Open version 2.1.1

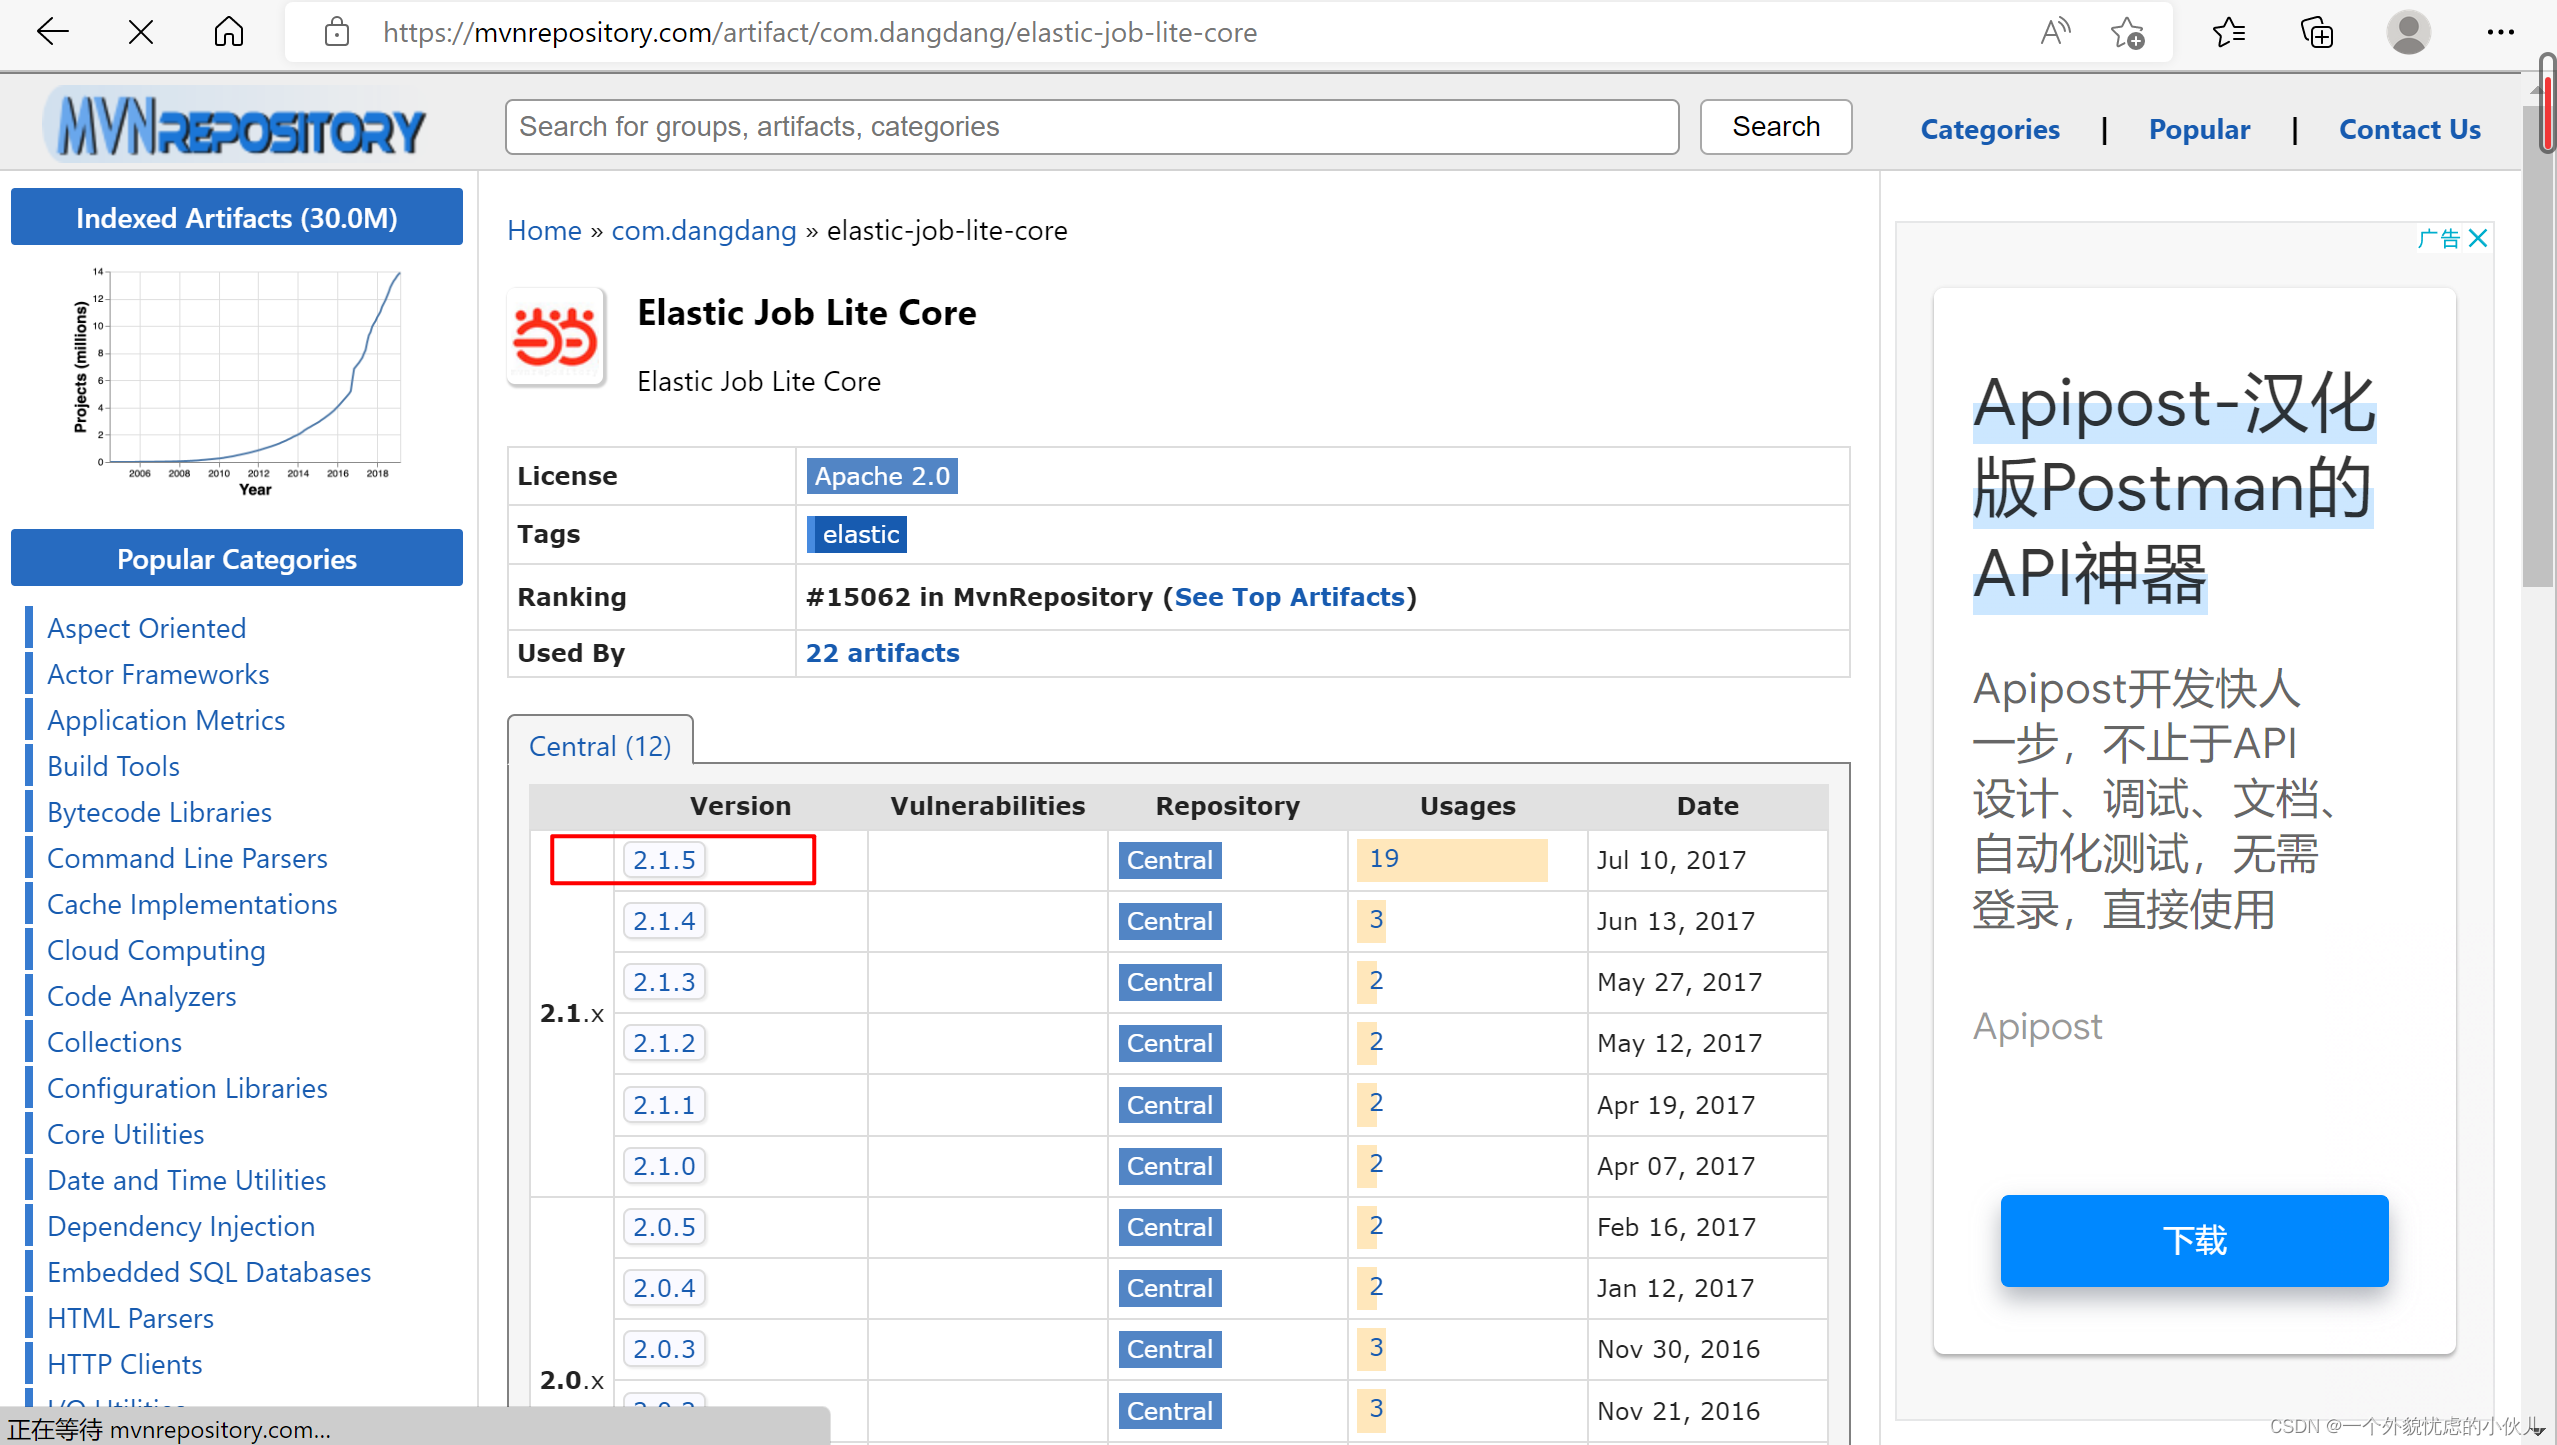pyautogui.click(x=664, y=1105)
